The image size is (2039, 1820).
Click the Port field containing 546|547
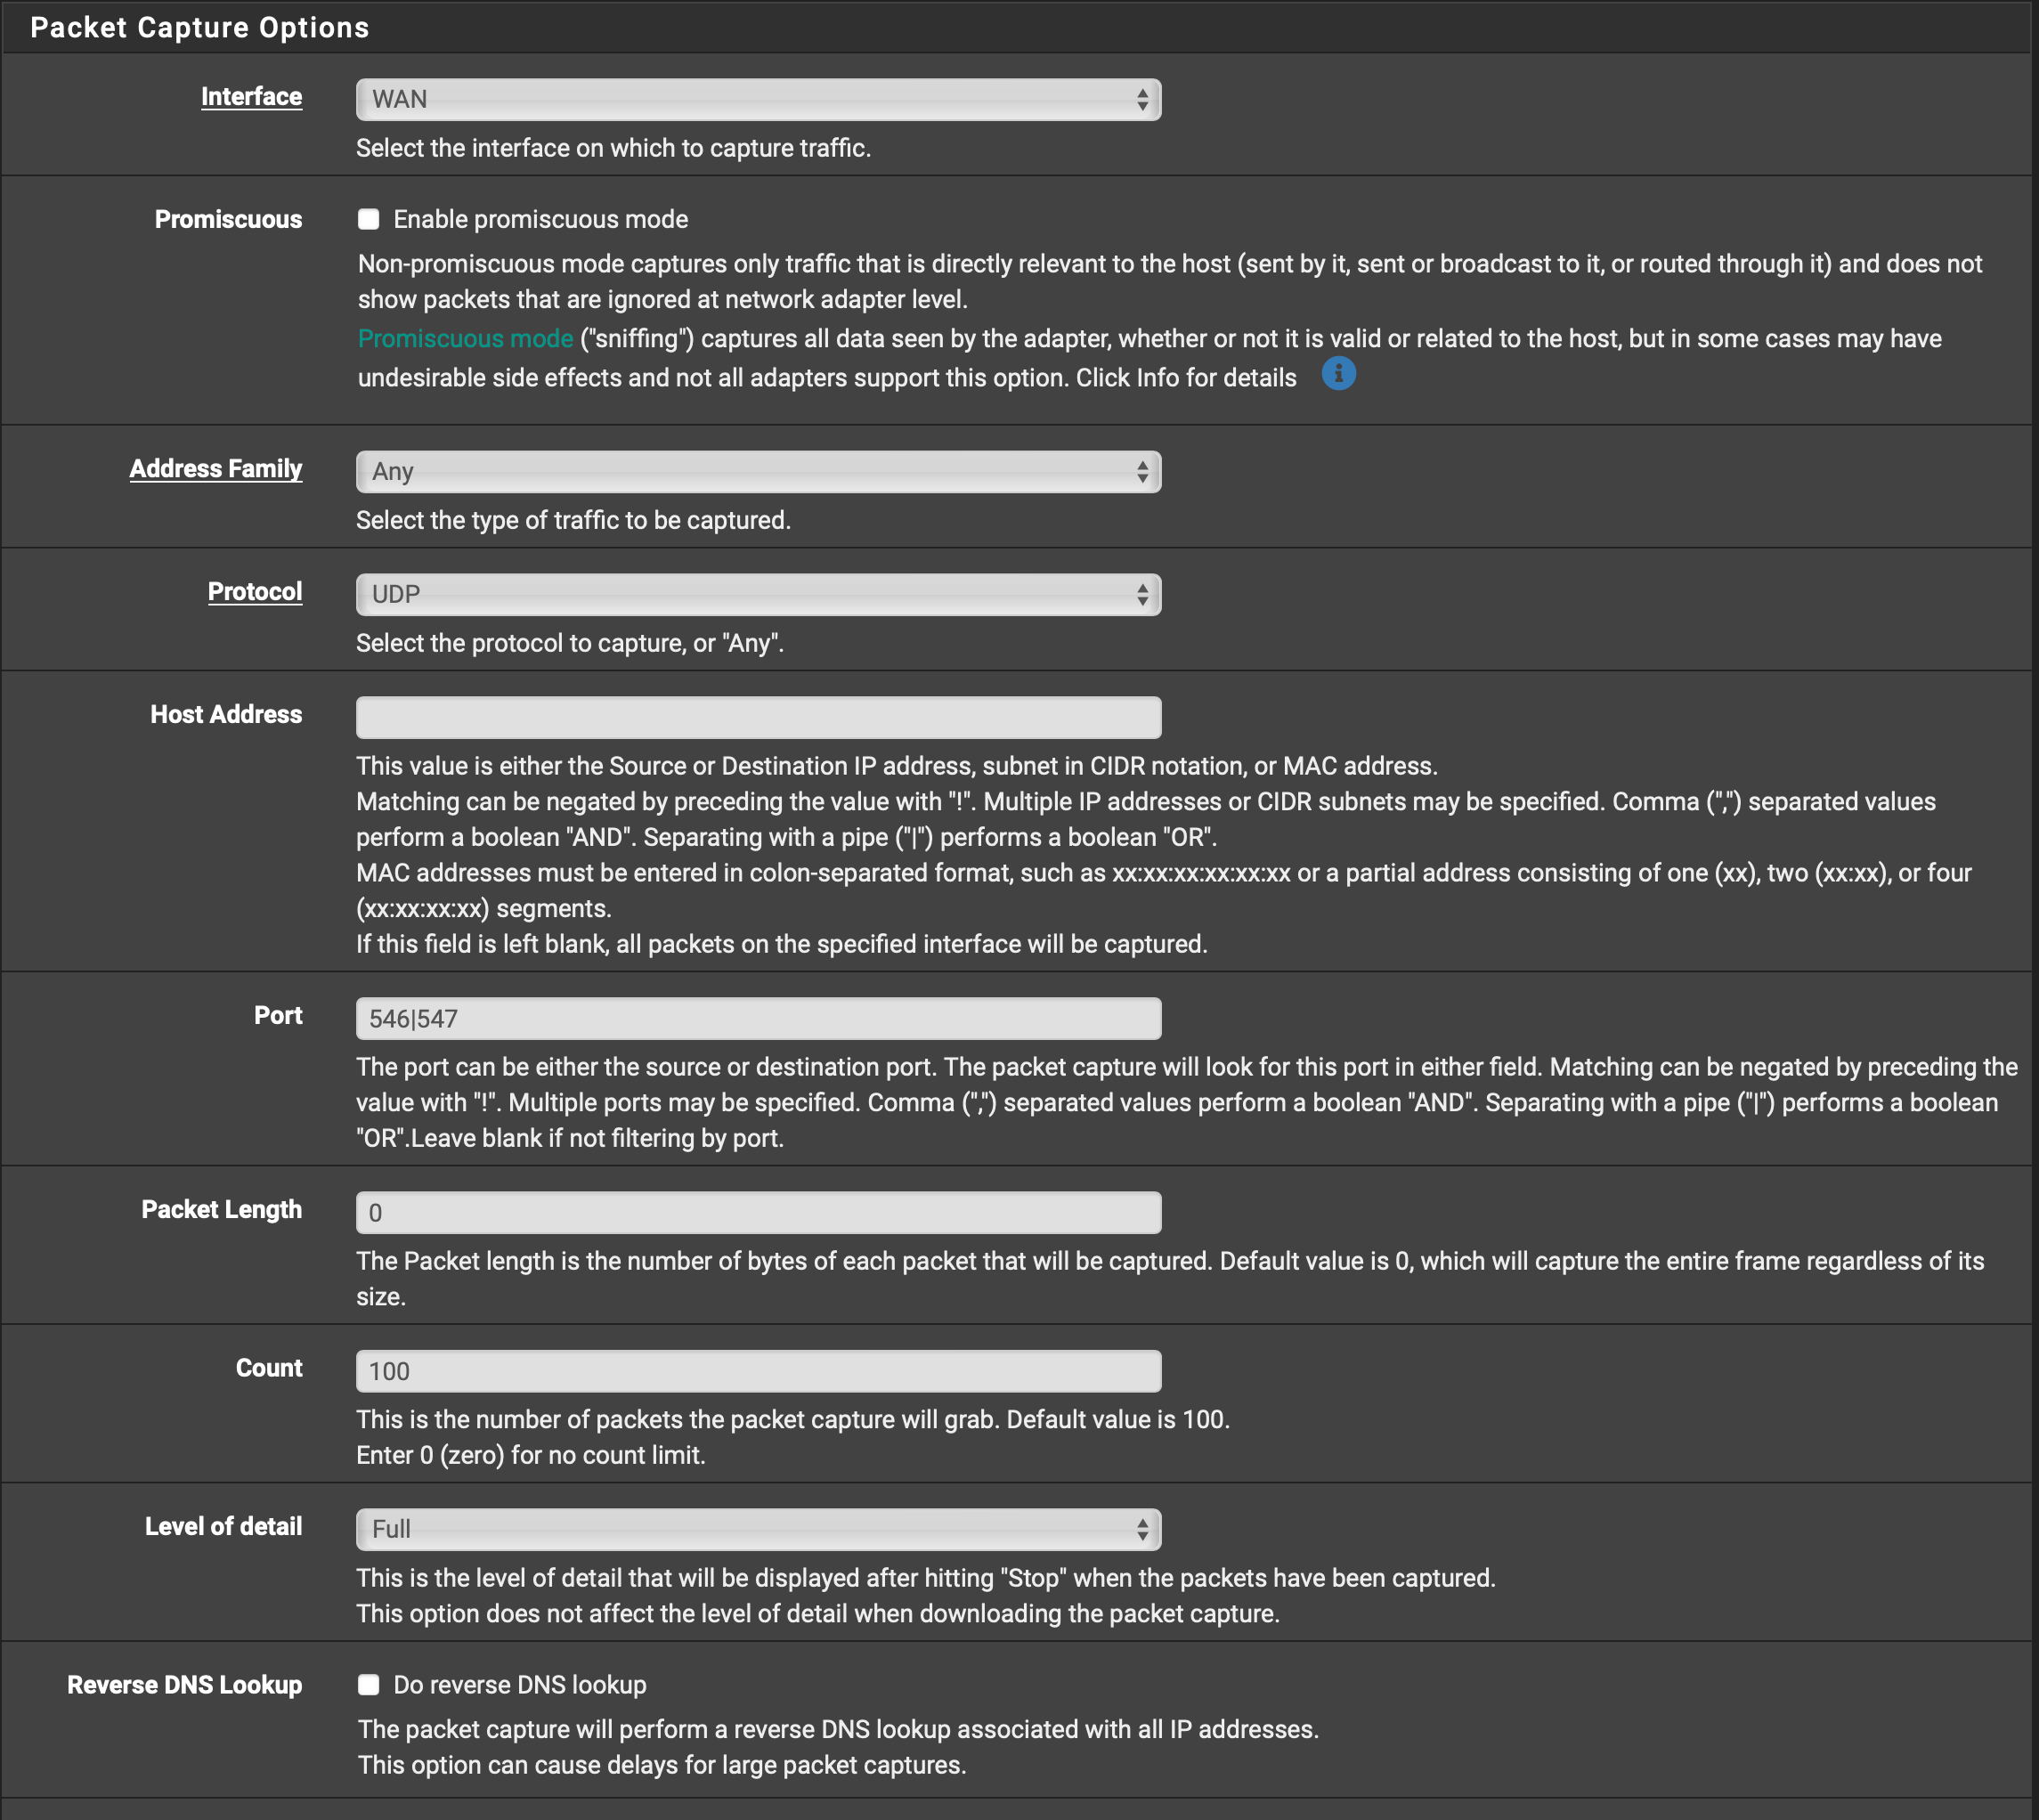click(x=758, y=1018)
